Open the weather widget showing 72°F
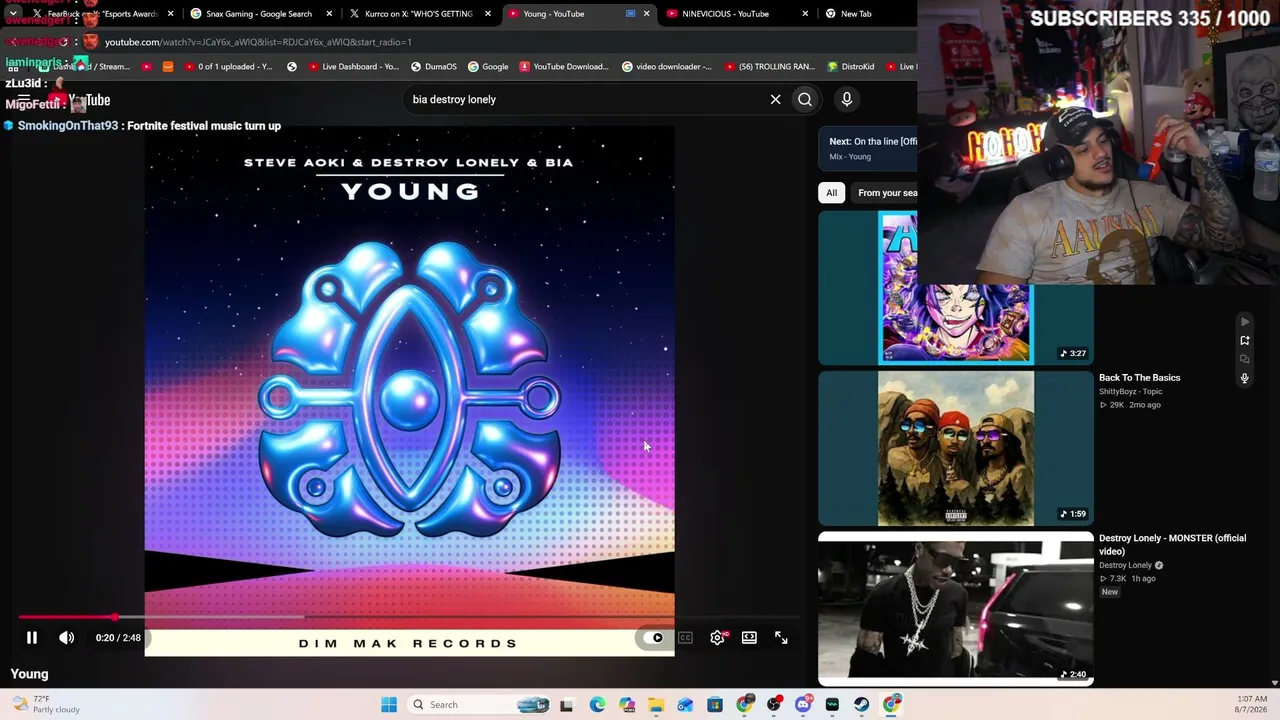This screenshot has height=720, width=1280. tap(45, 705)
